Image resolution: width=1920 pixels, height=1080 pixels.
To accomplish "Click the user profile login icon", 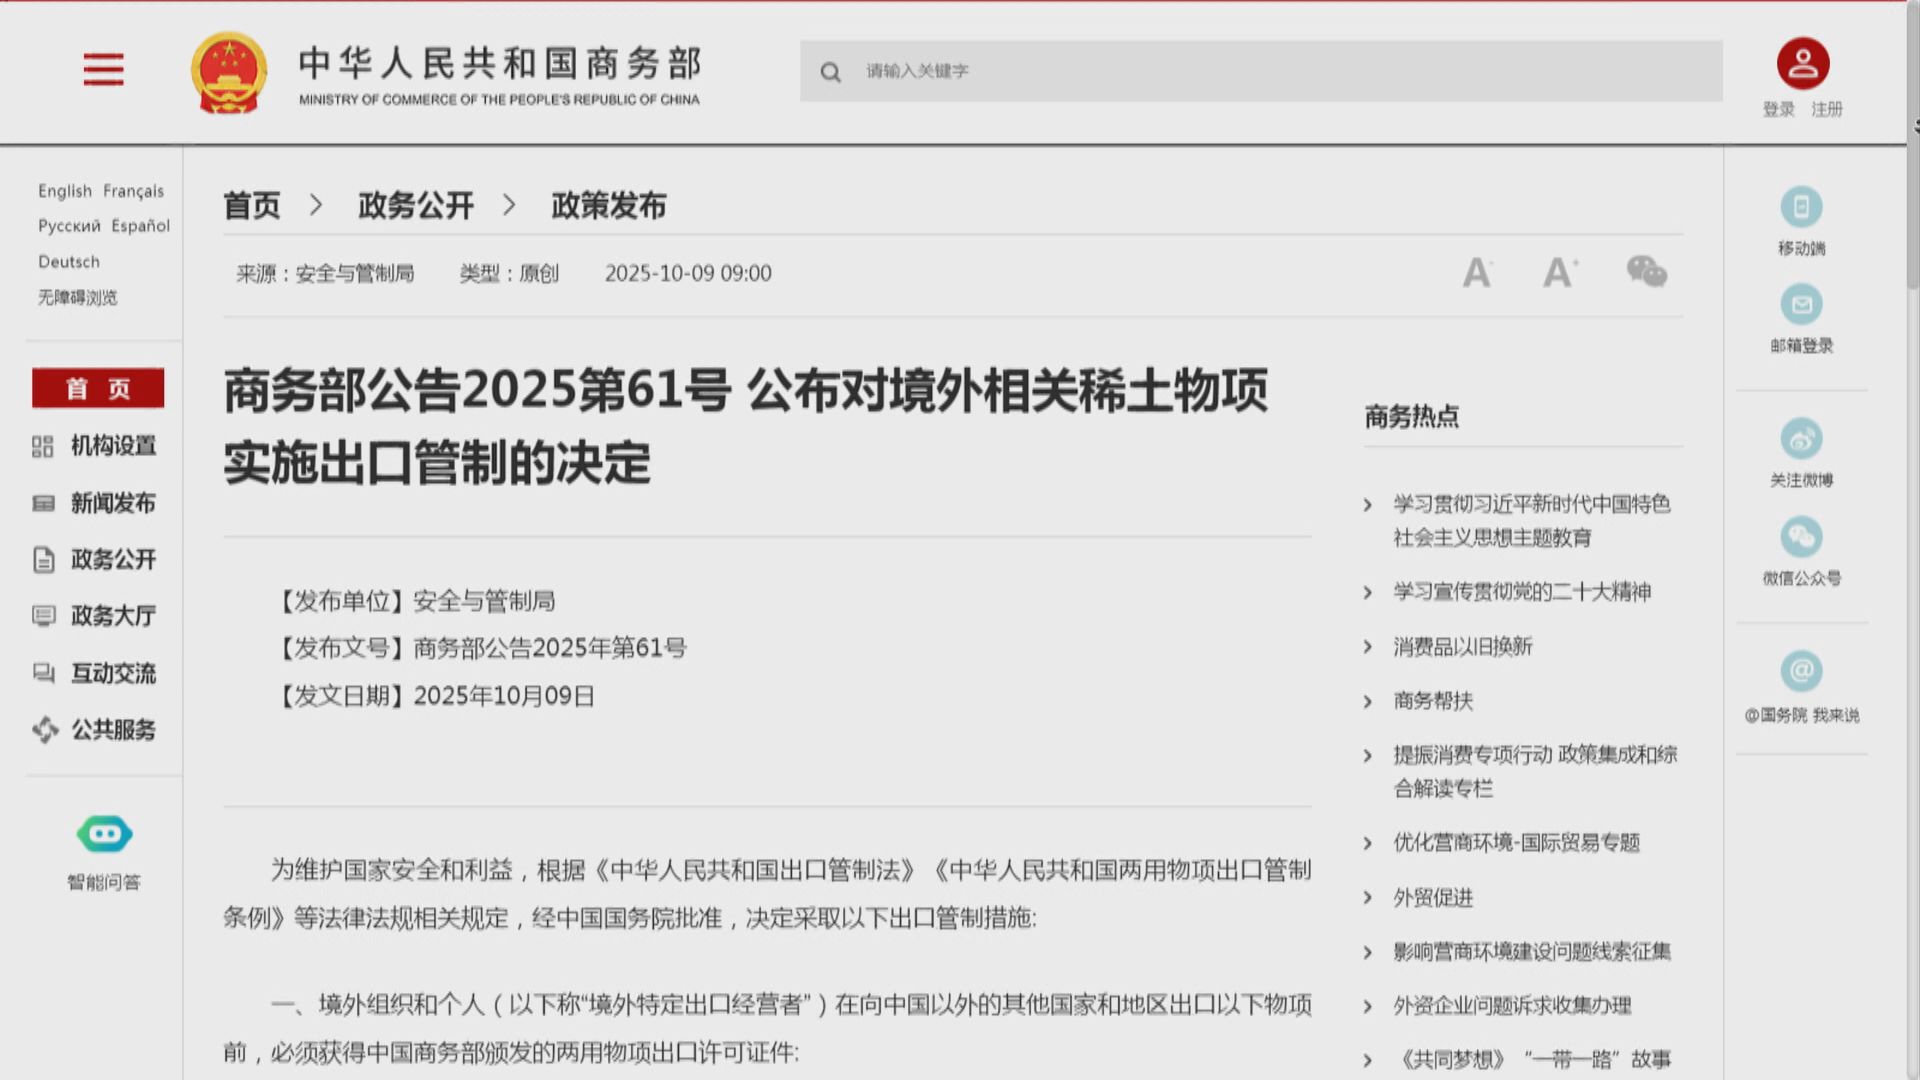I will (1801, 63).
